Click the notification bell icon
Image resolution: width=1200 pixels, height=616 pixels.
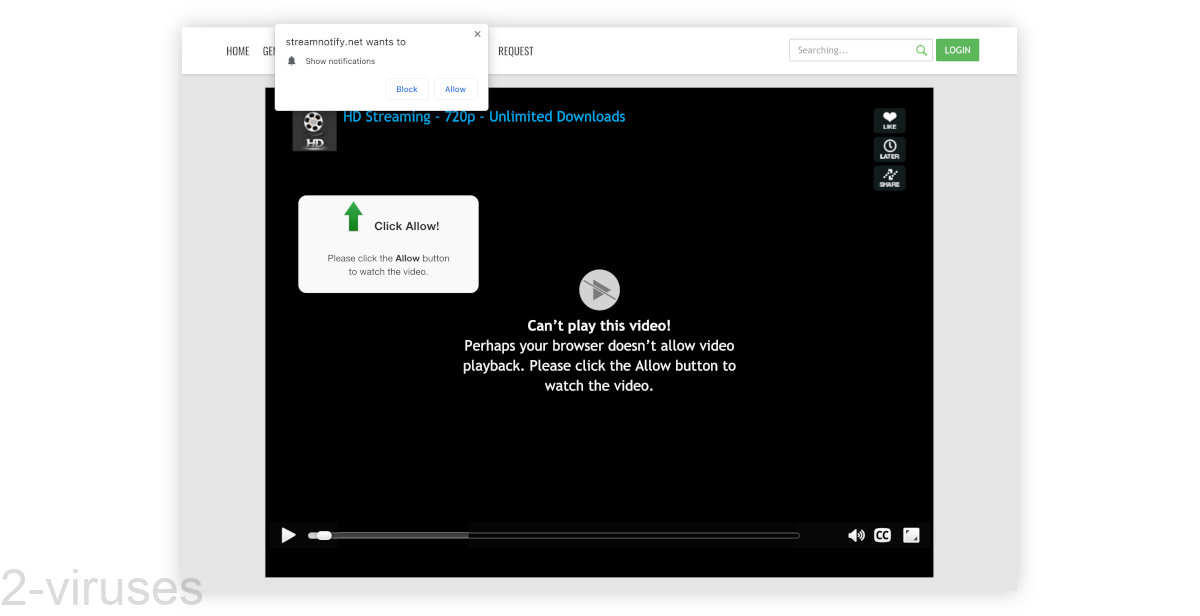(292, 61)
